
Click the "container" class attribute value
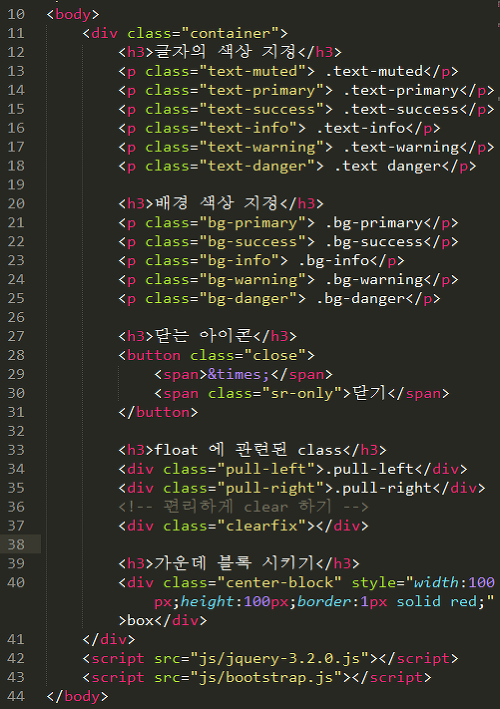[x=230, y=33]
